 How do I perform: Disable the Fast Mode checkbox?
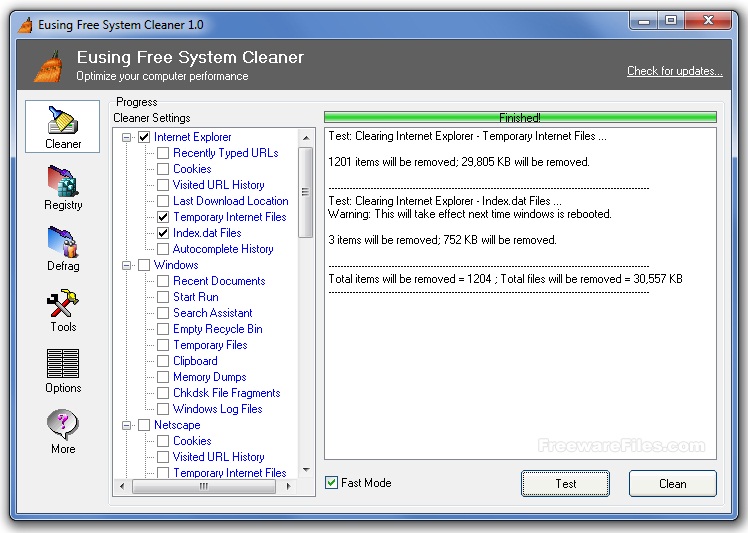[x=332, y=483]
